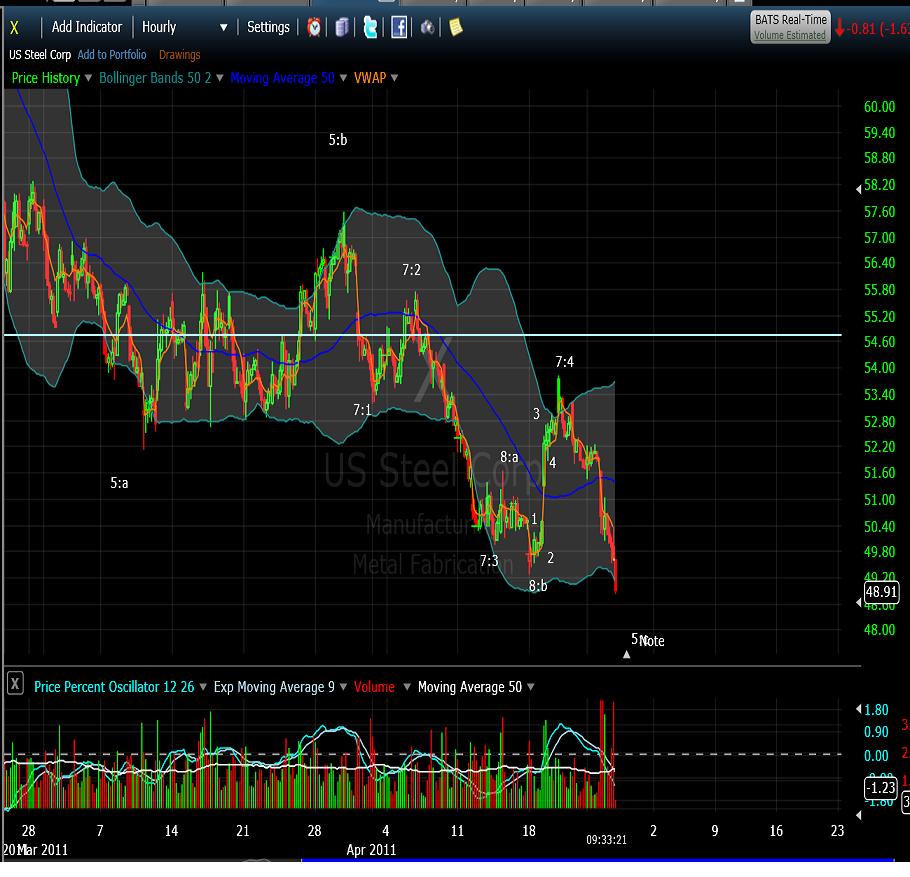Screen dimensions: 910x877
Task: Click the binoculars icon in toolbar
Action: (427, 27)
